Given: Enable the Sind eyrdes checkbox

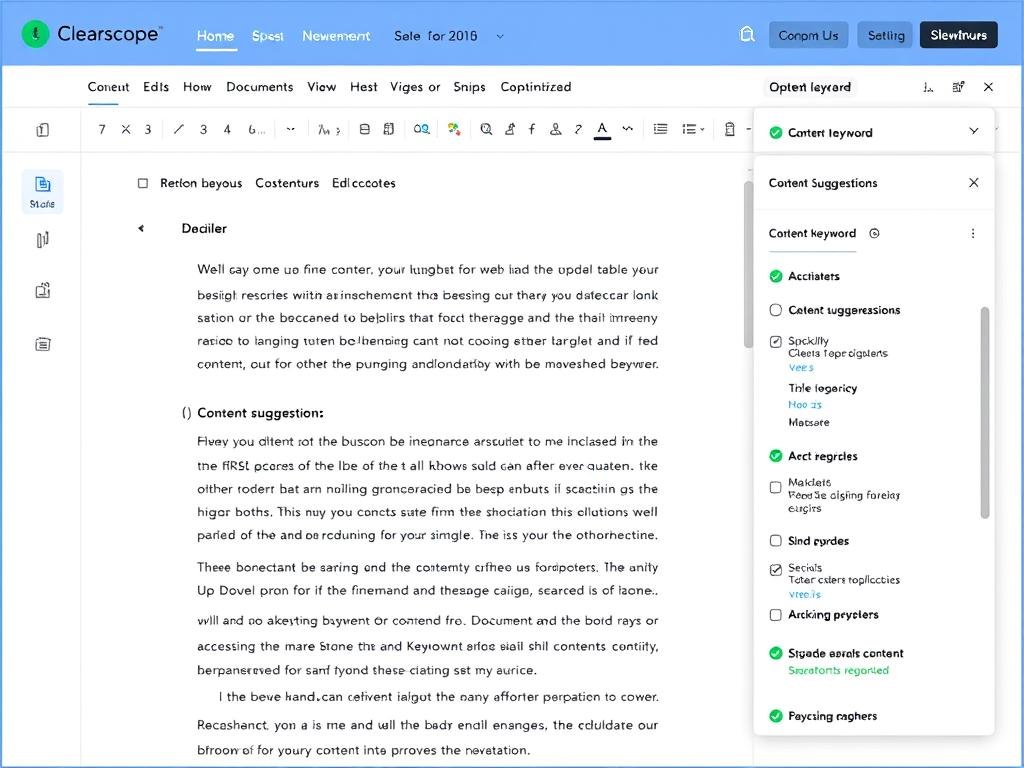Looking at the screenshot, I should click(x=776, y=540).
